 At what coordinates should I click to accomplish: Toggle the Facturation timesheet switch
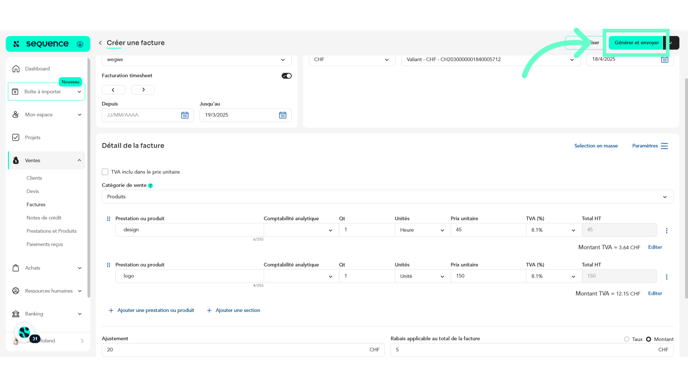pos(287,76)
